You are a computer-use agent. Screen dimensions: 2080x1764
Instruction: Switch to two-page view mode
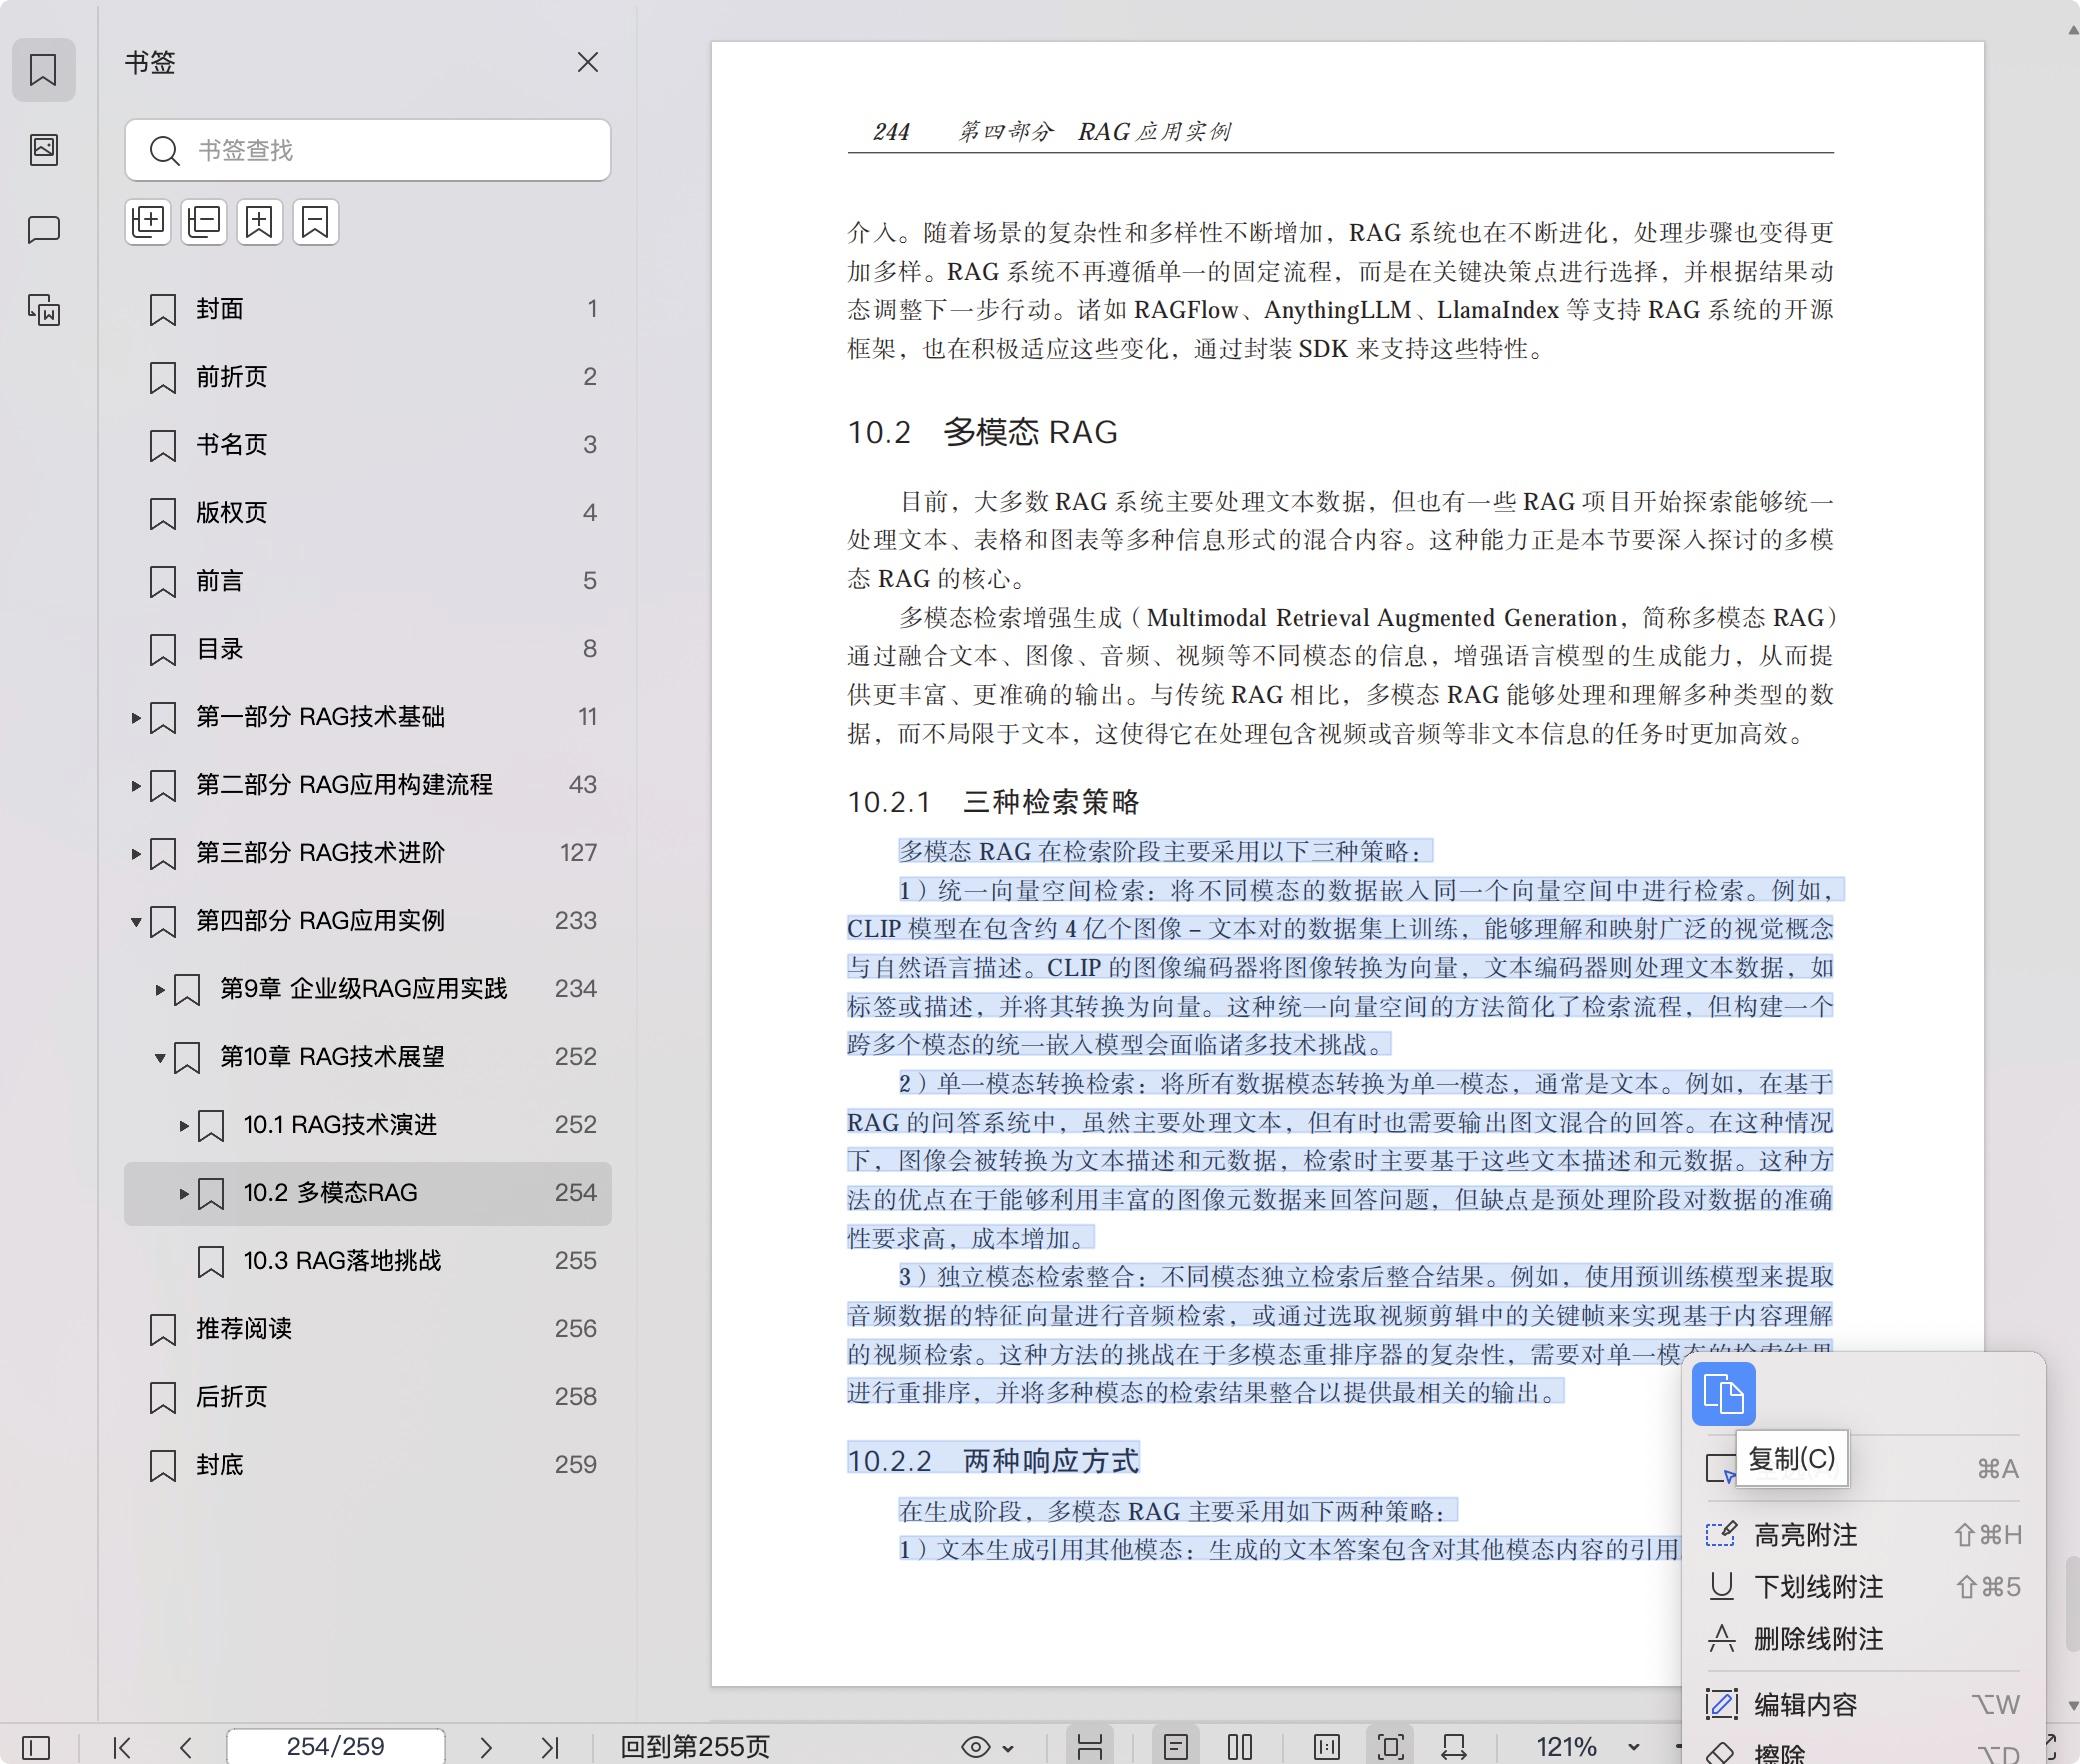(1239, 1747)
